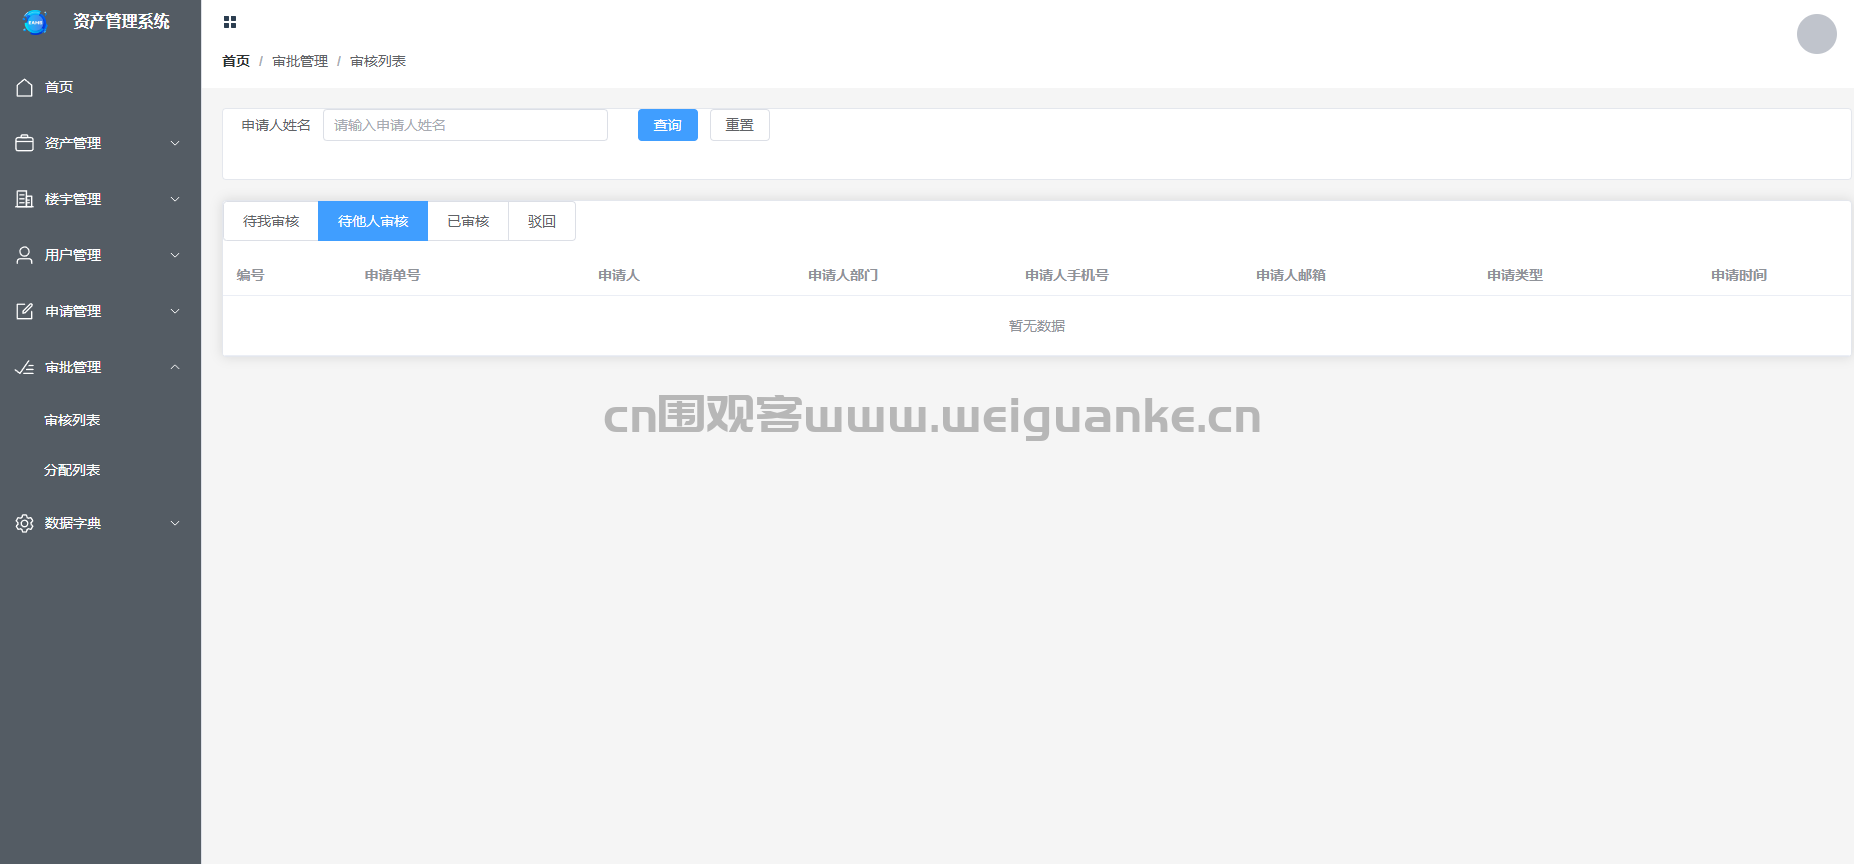Viewport: 1854px width, 864px height.
Task: Collapse the 审批管理 submenu chevron
Action: coord(175,368)
